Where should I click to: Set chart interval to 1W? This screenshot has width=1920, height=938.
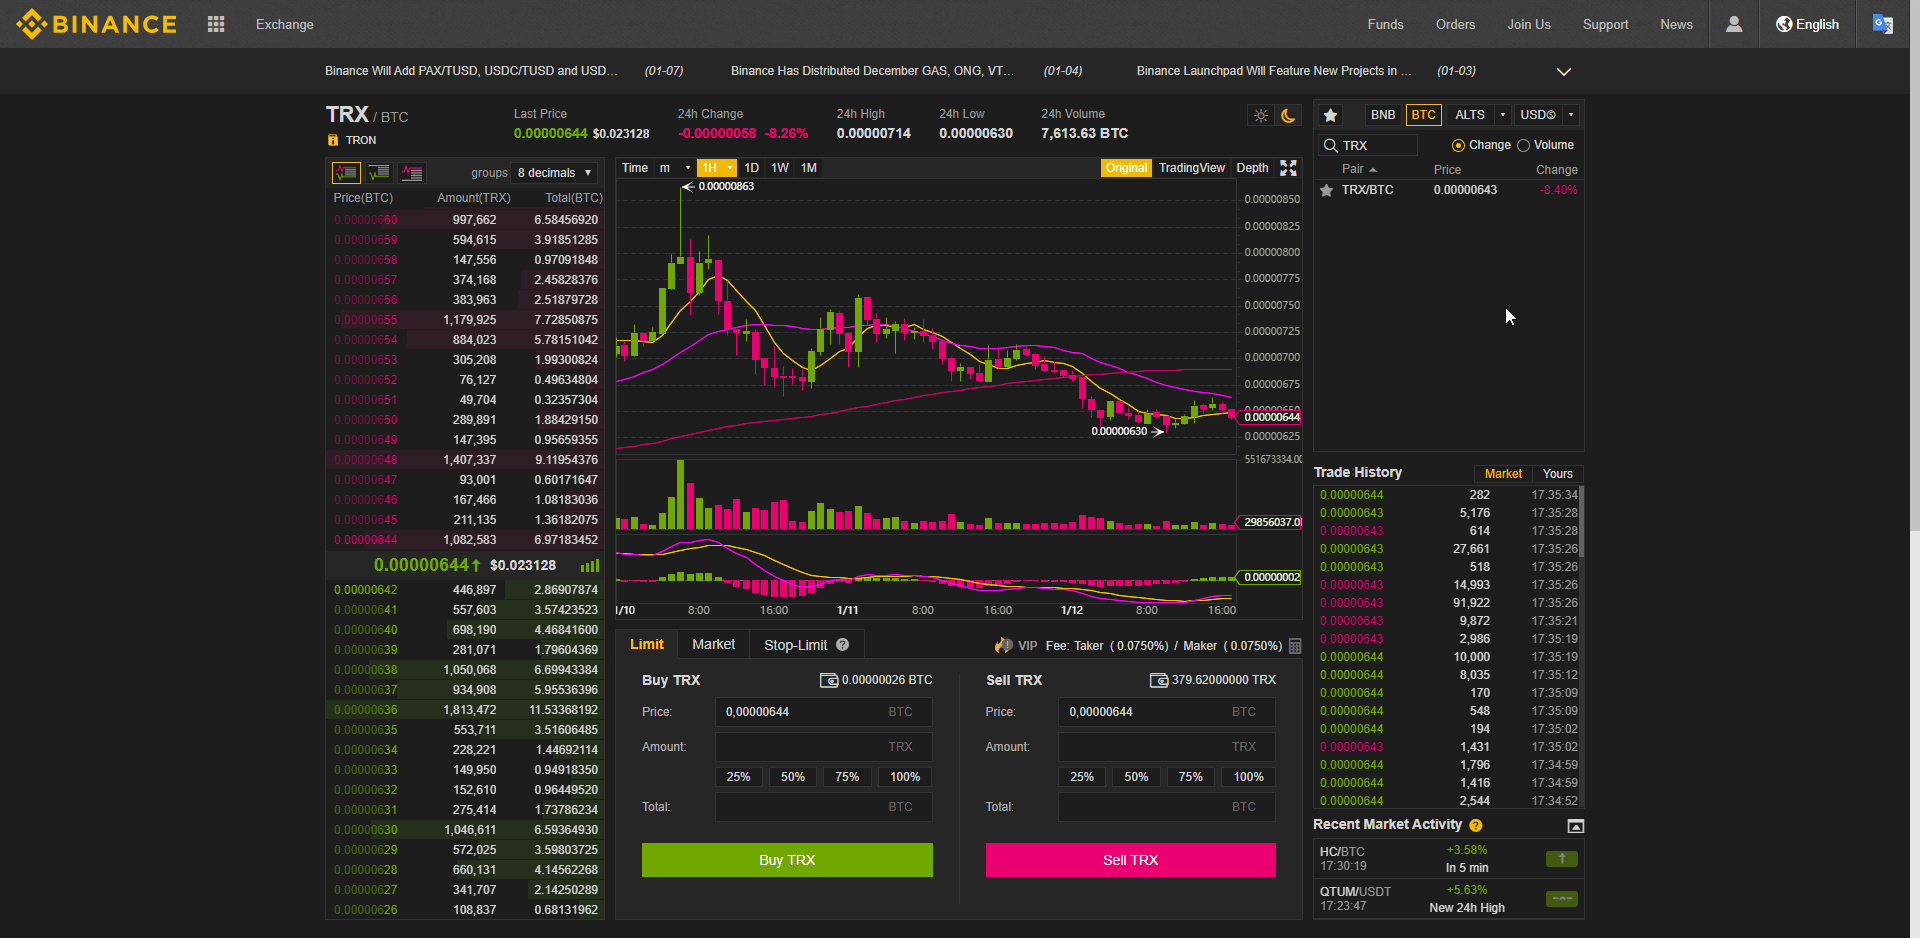(780, 168)
